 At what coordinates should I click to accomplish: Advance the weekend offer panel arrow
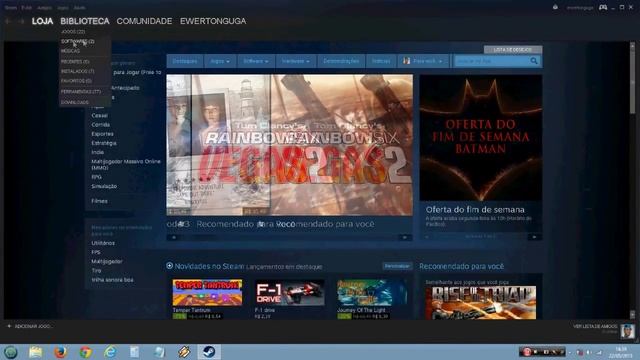pos(534,237)
